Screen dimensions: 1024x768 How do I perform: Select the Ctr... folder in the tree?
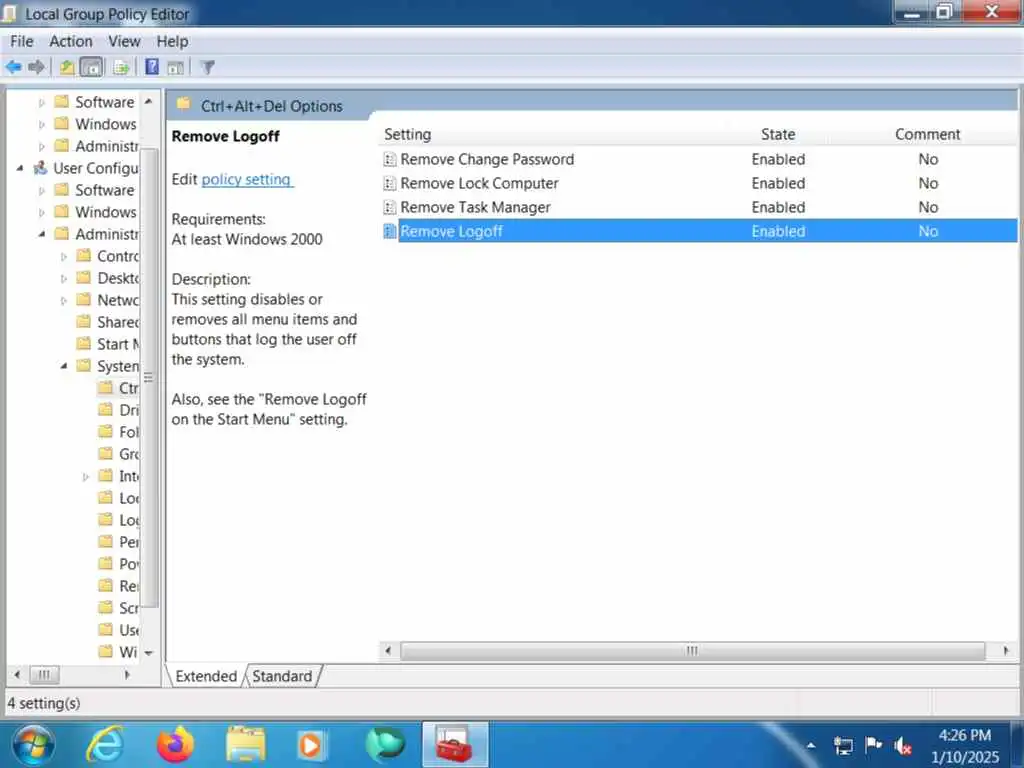point(118,388)
